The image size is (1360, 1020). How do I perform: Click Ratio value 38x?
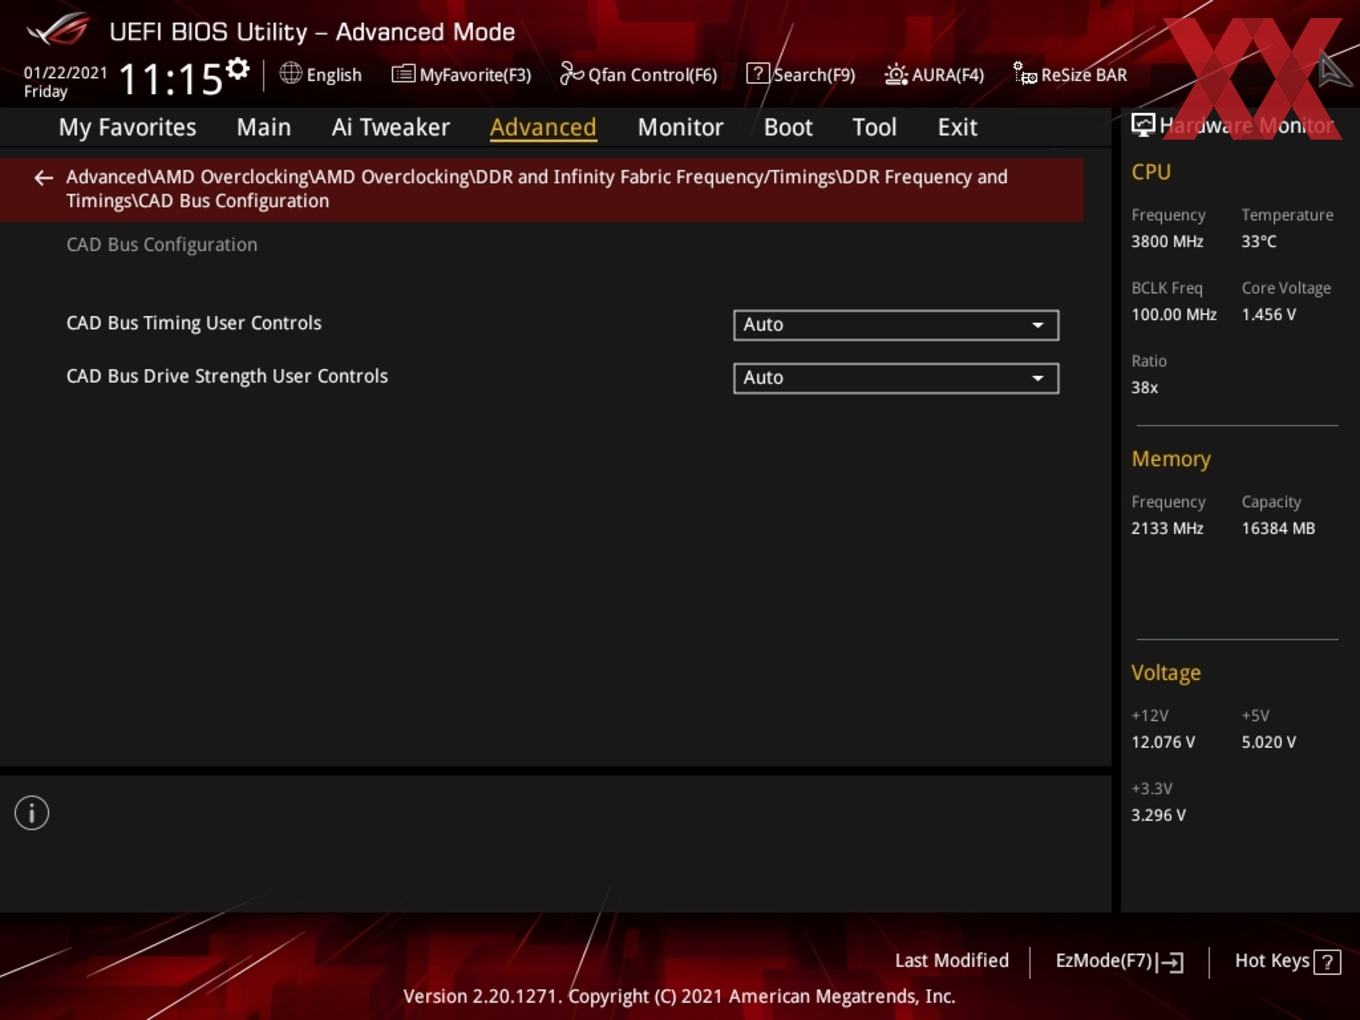1144,387
